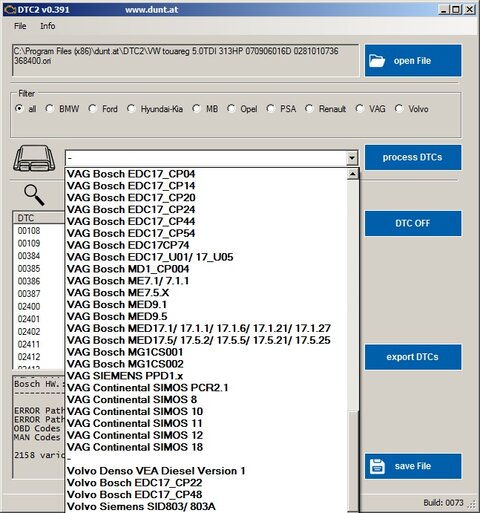Select the BMW filter radio button
Image resolution: width=480 pixels, height=513 pixels.
50,109
